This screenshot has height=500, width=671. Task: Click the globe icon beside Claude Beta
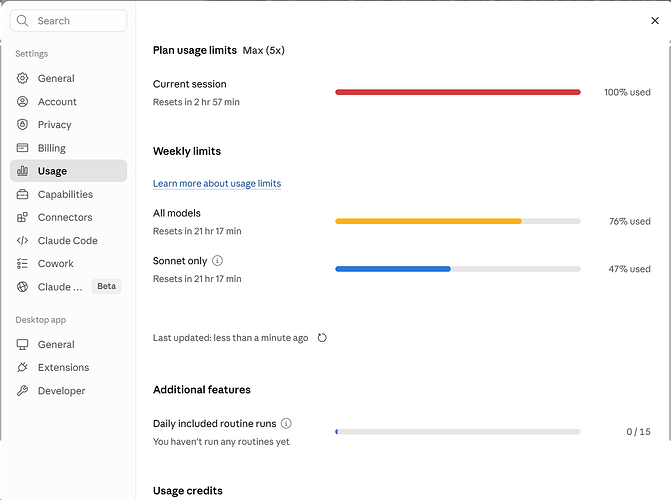point(22,287)
